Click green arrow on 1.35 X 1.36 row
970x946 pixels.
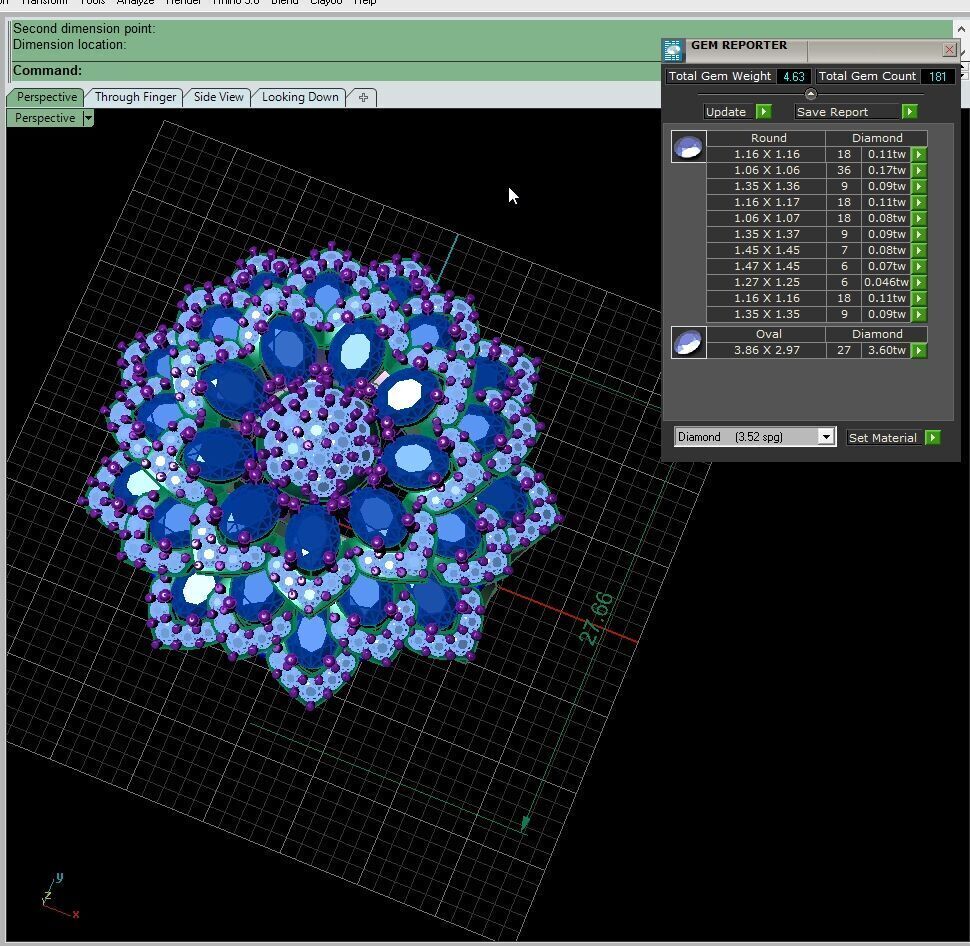[x=919, y=186]
